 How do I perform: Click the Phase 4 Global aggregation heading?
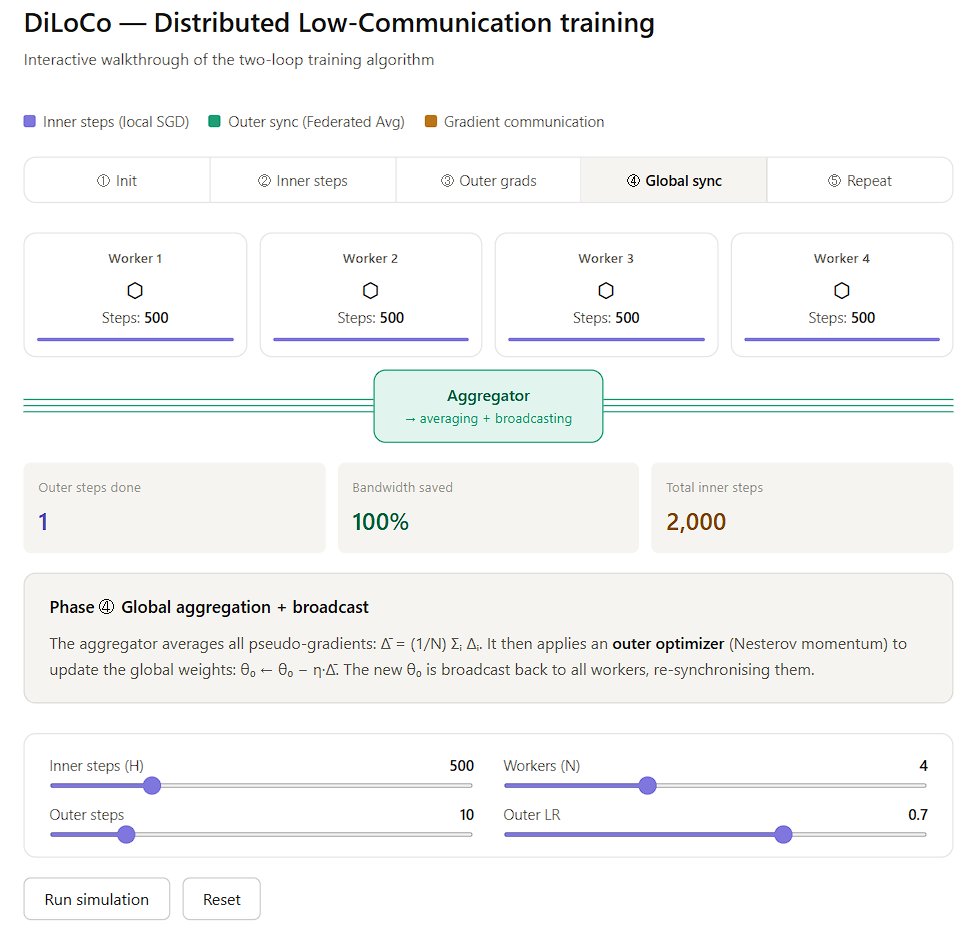(209, 607)
